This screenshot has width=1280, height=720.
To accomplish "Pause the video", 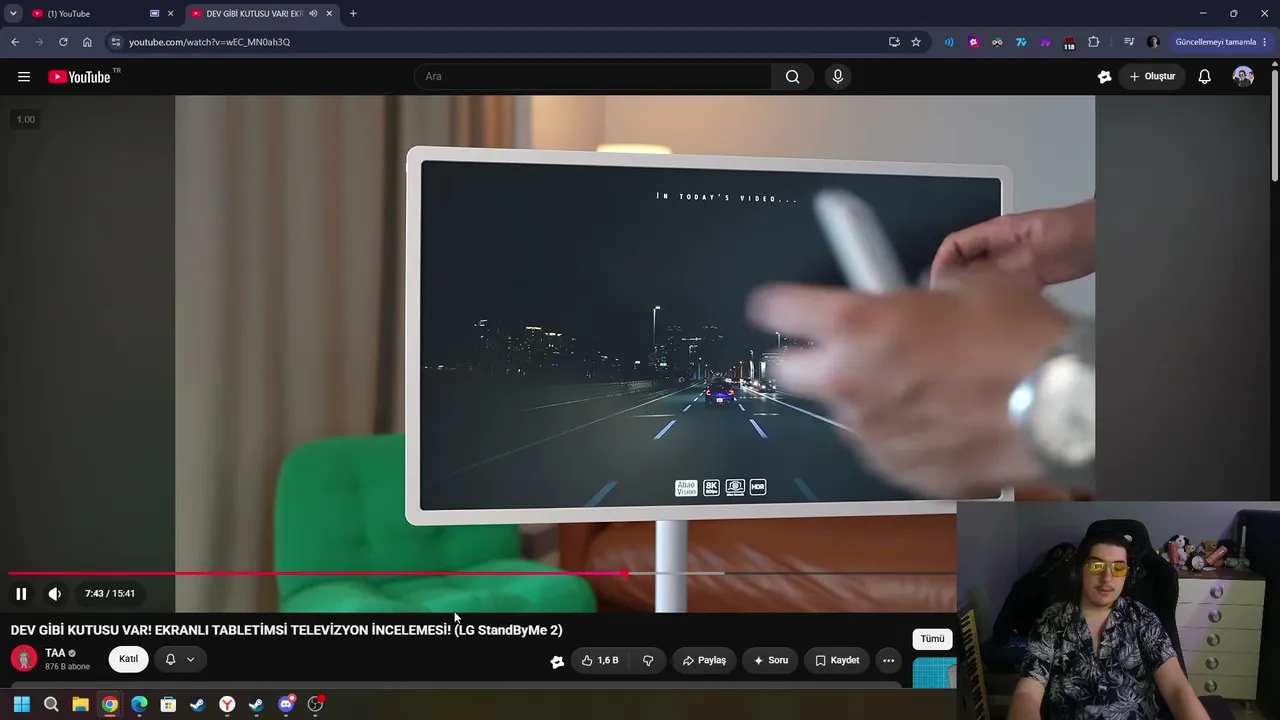I will (x=21, y=594).
